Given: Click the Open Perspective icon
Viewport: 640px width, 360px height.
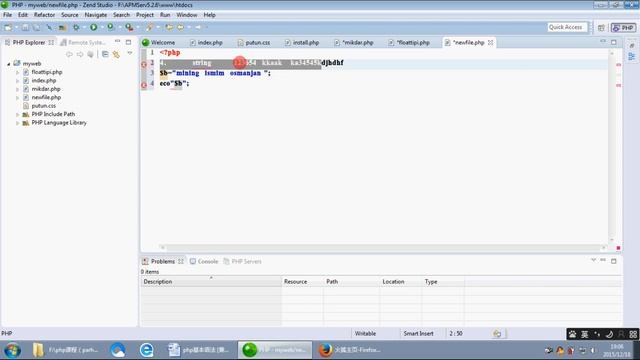Looking at the screenshot, I should [601, 28].
